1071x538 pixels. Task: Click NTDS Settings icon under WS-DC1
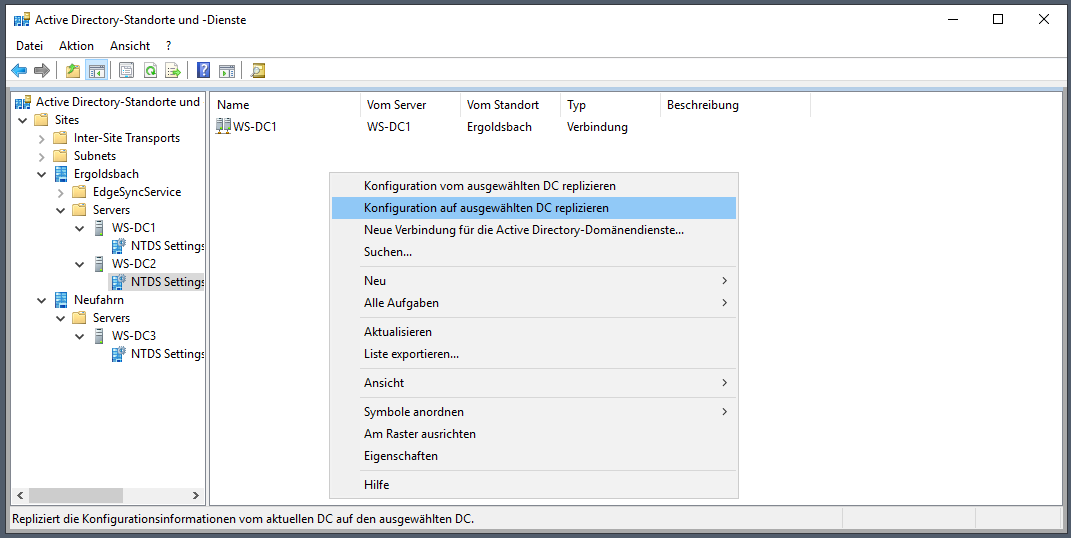[119, 246]
